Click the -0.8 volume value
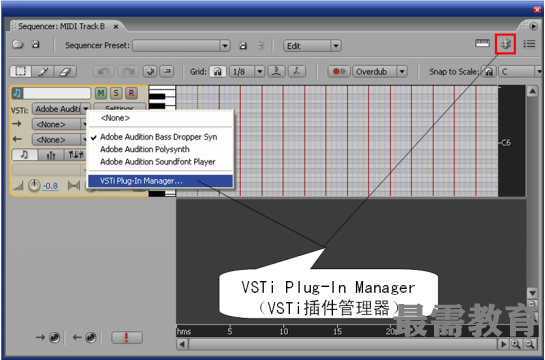Screen dimensions: 545x360 50,186
